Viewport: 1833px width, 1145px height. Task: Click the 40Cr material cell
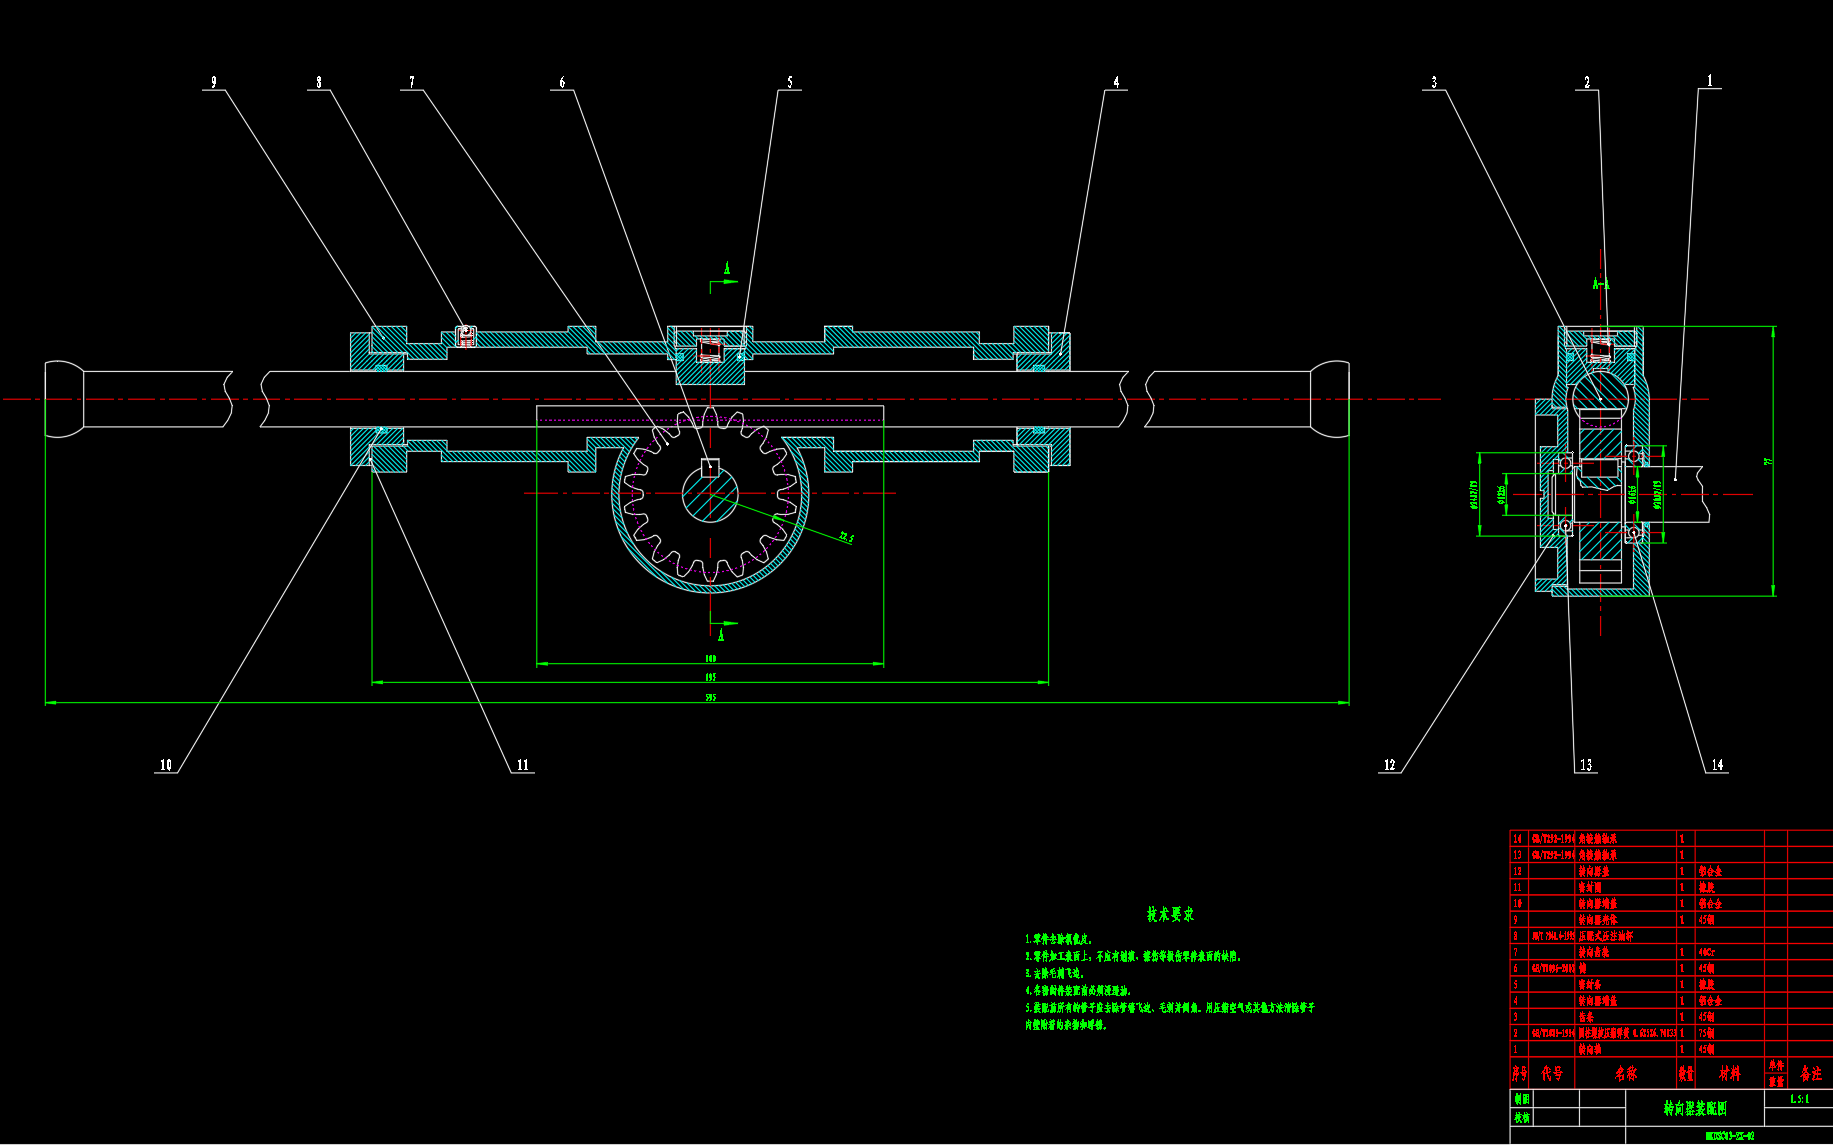pyautogui.click(x=1707, y=952)
